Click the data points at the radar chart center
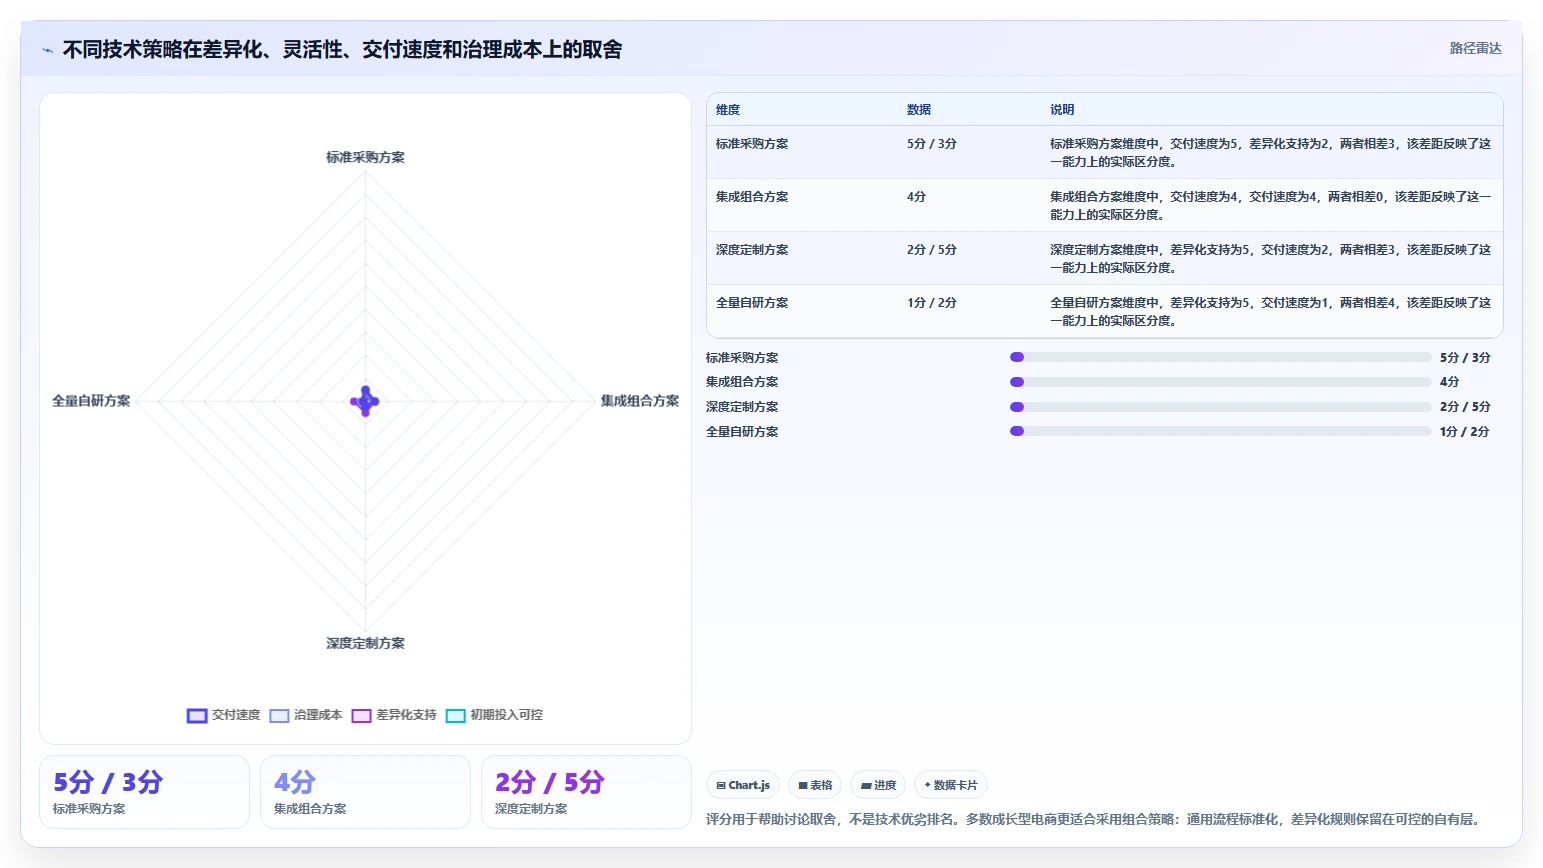The width and height of the screenshot is (1543, 868). tap(365, 401)
